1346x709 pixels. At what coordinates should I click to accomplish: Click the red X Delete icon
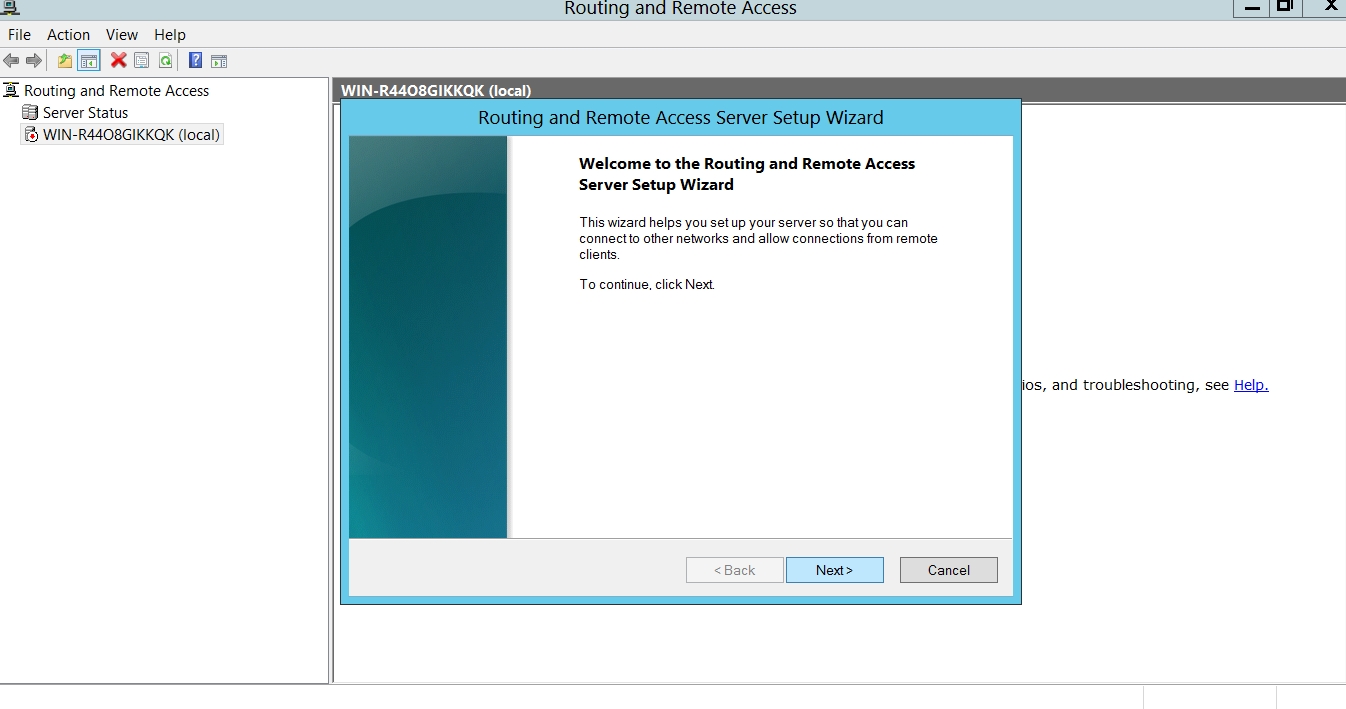tap(118, 61)
